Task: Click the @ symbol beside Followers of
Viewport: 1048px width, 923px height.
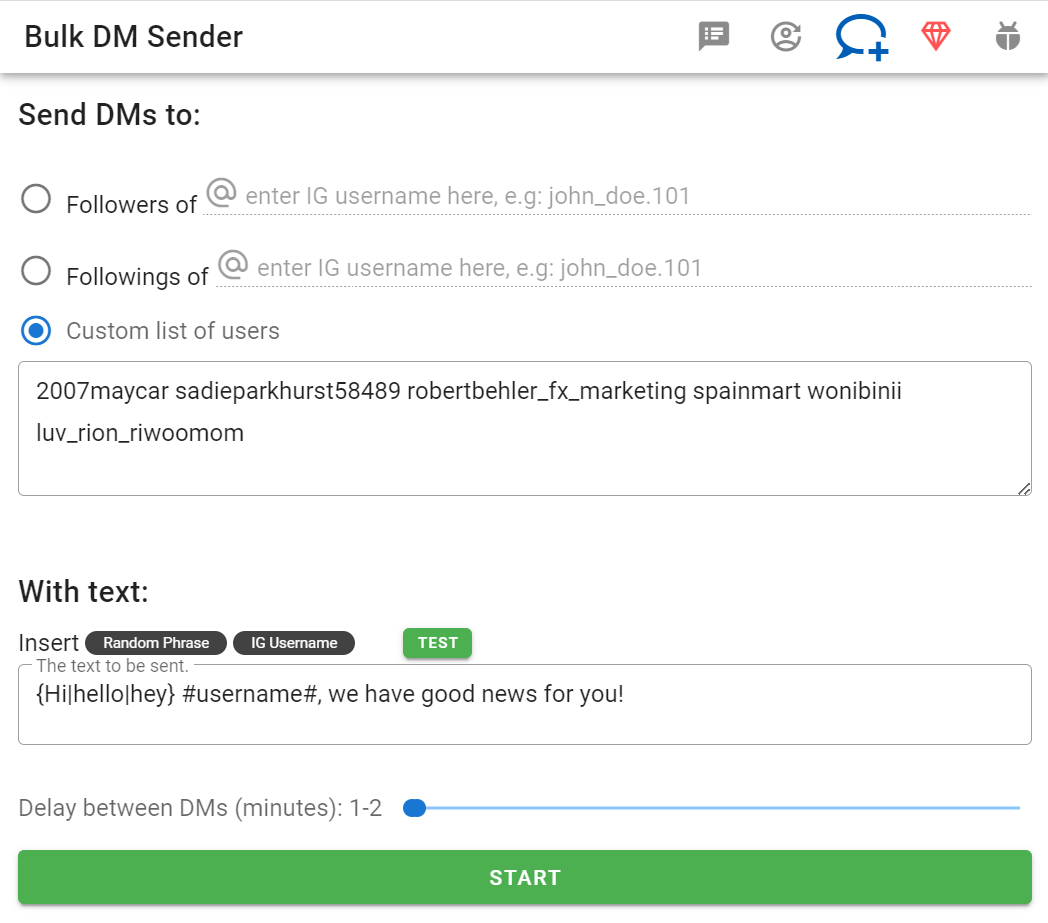Action: click(221, 193)
